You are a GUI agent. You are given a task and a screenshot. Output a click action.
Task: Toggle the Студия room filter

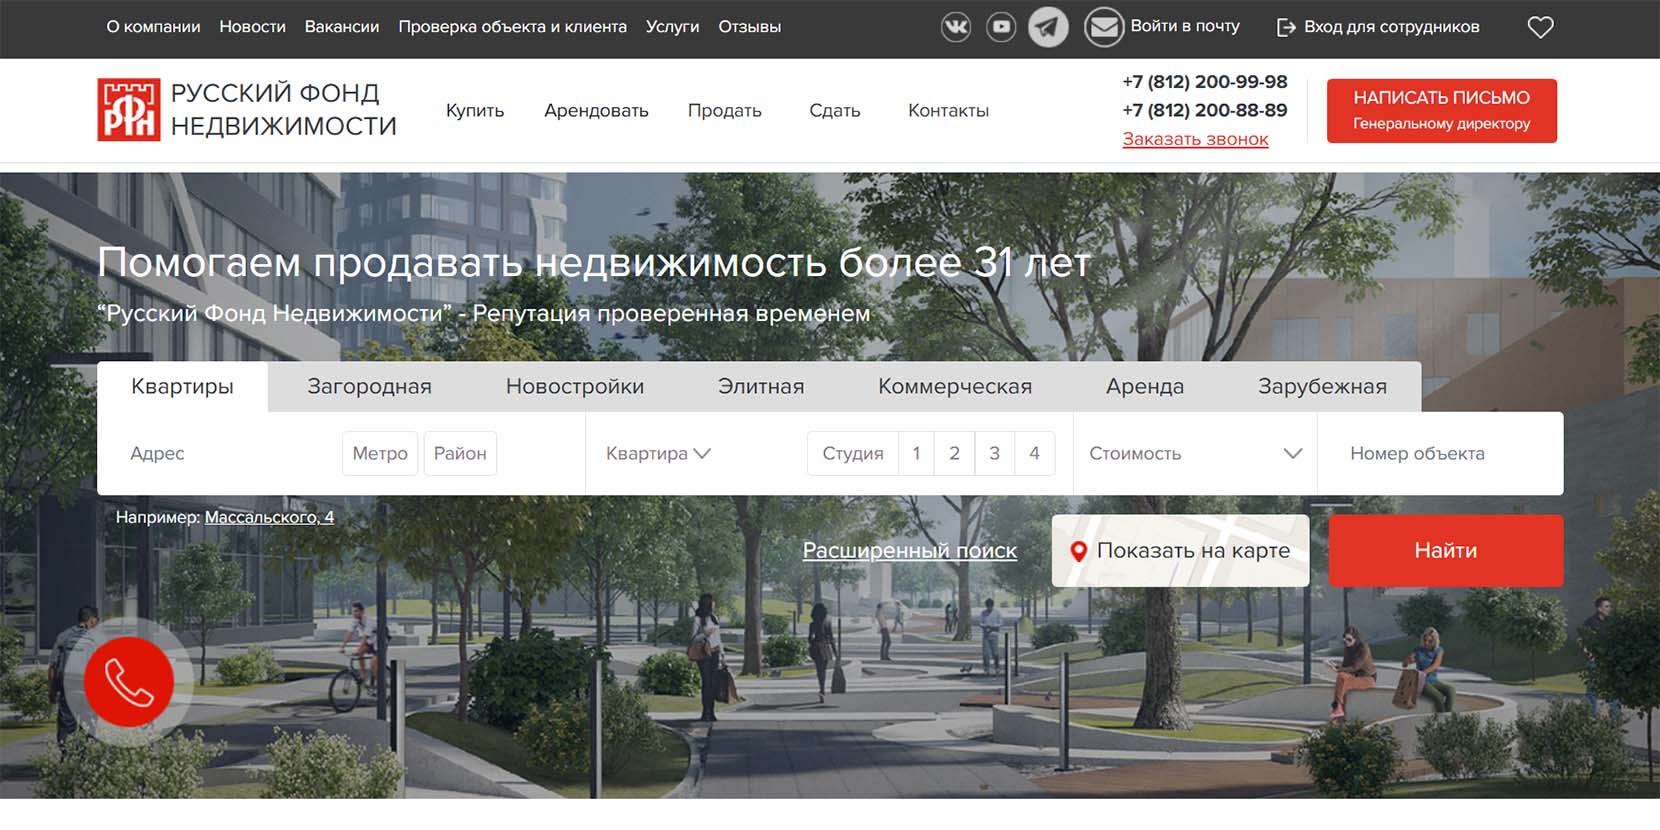pos(852,454)
